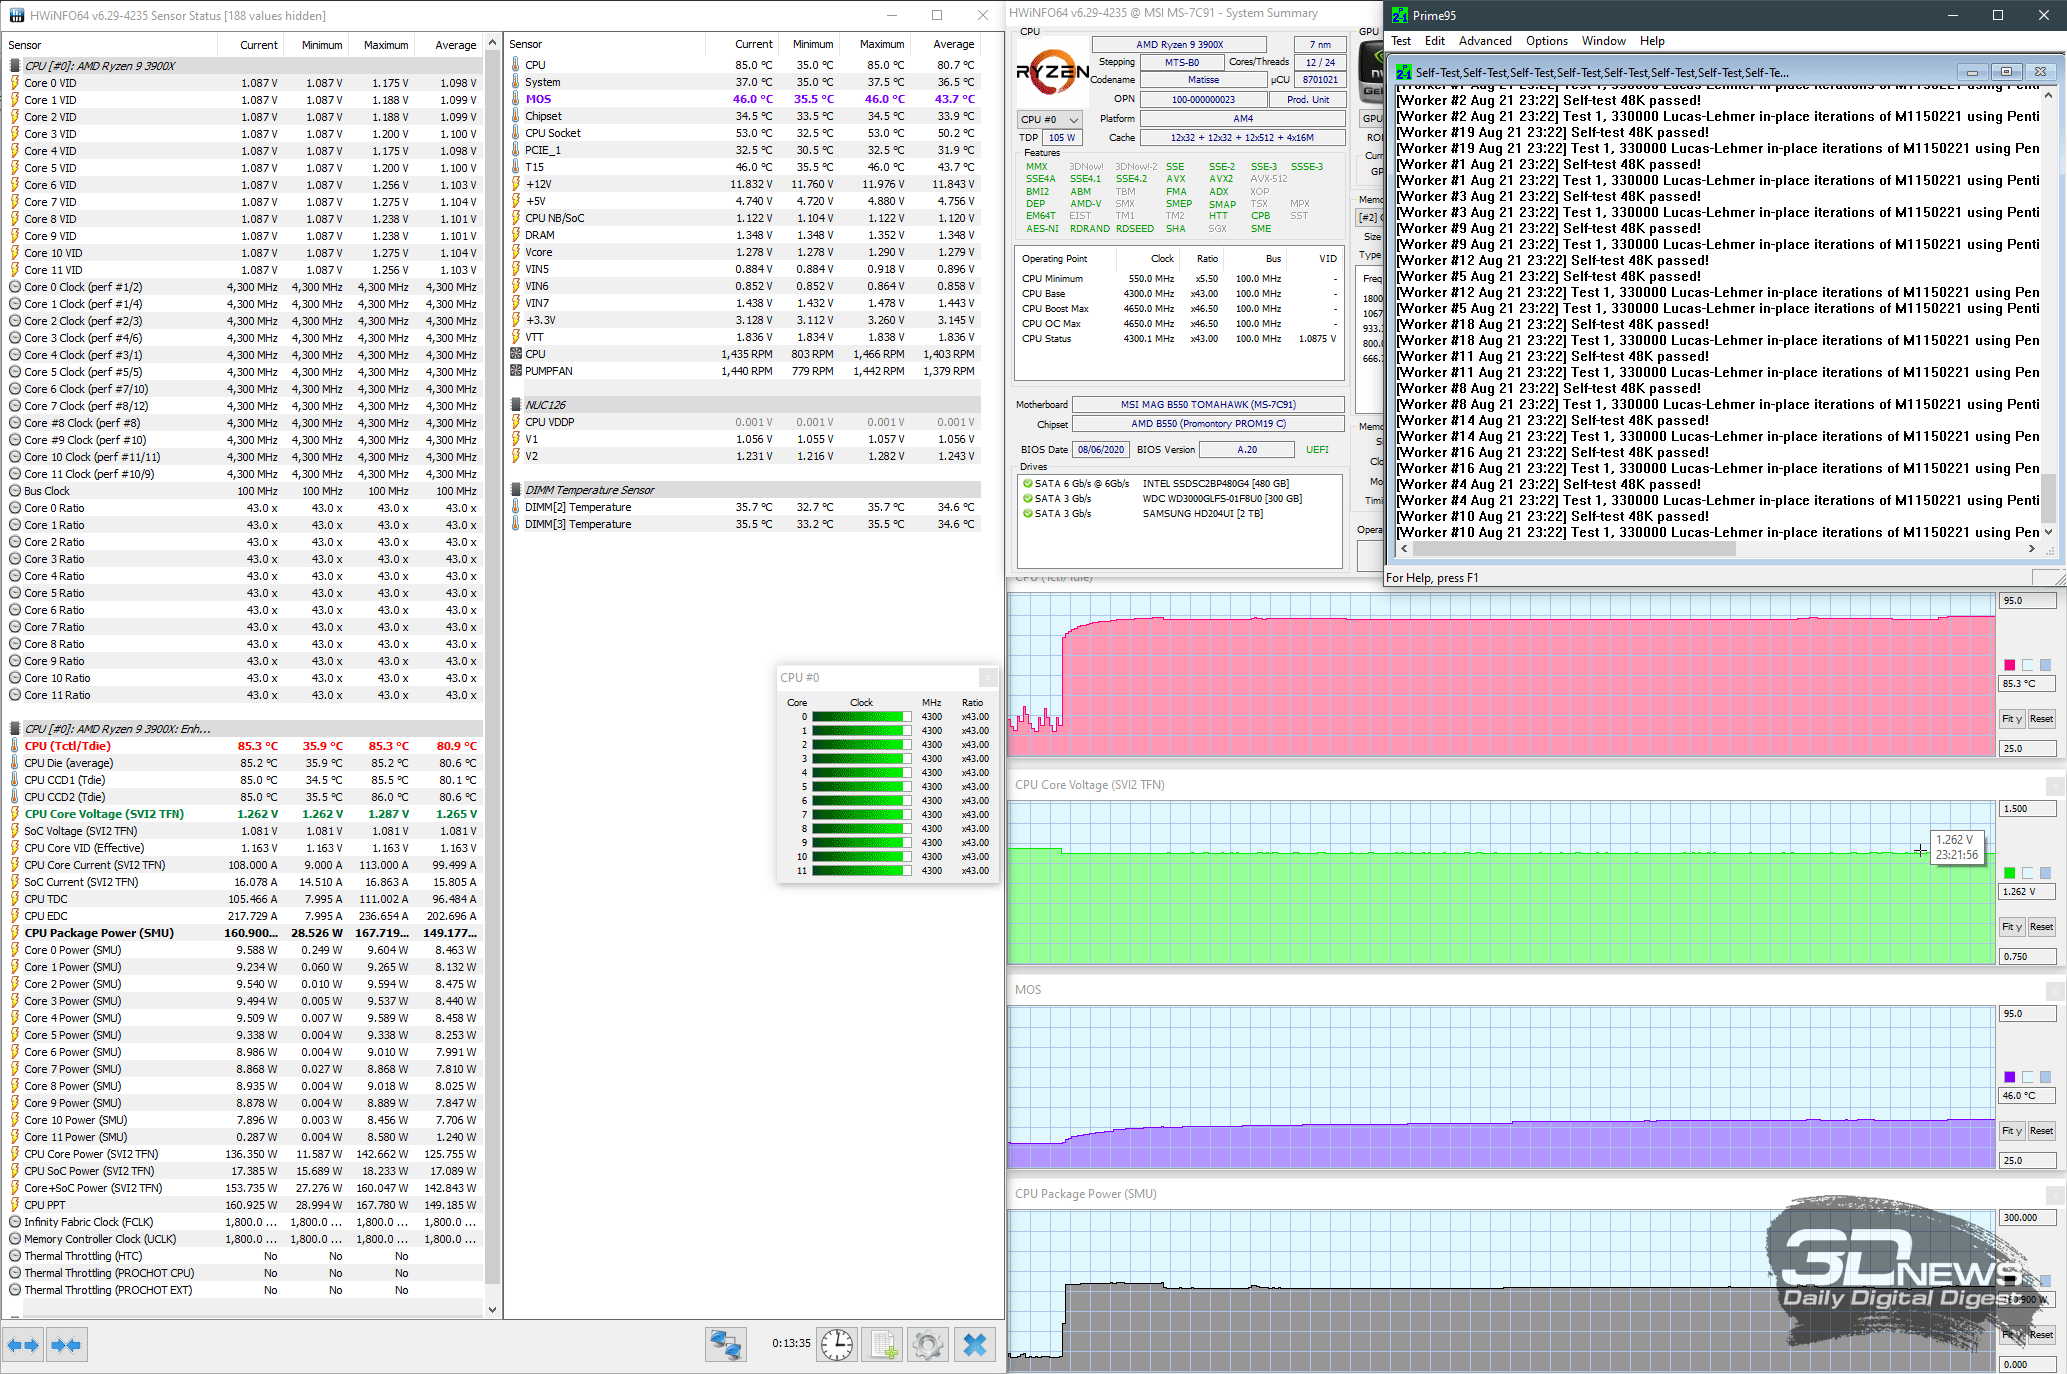The image size is (2067, 1374).
Task: Click Reset on MOS graph
Action: [2041, 1131]
